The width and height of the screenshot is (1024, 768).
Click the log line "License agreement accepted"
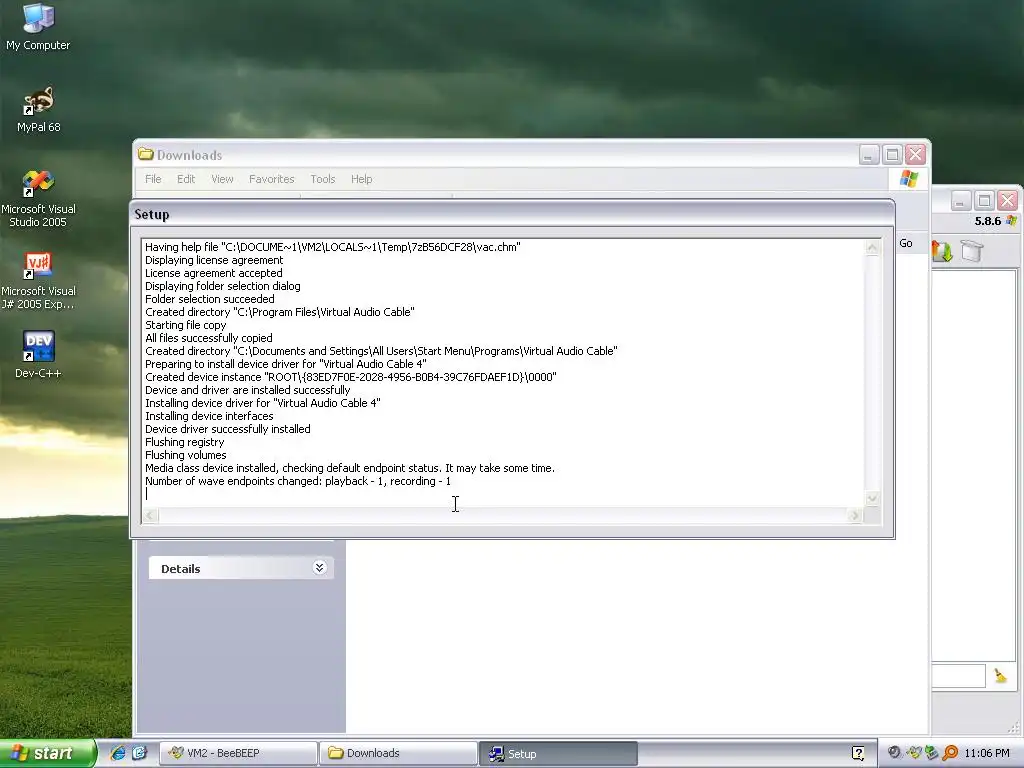pos(214,273)
